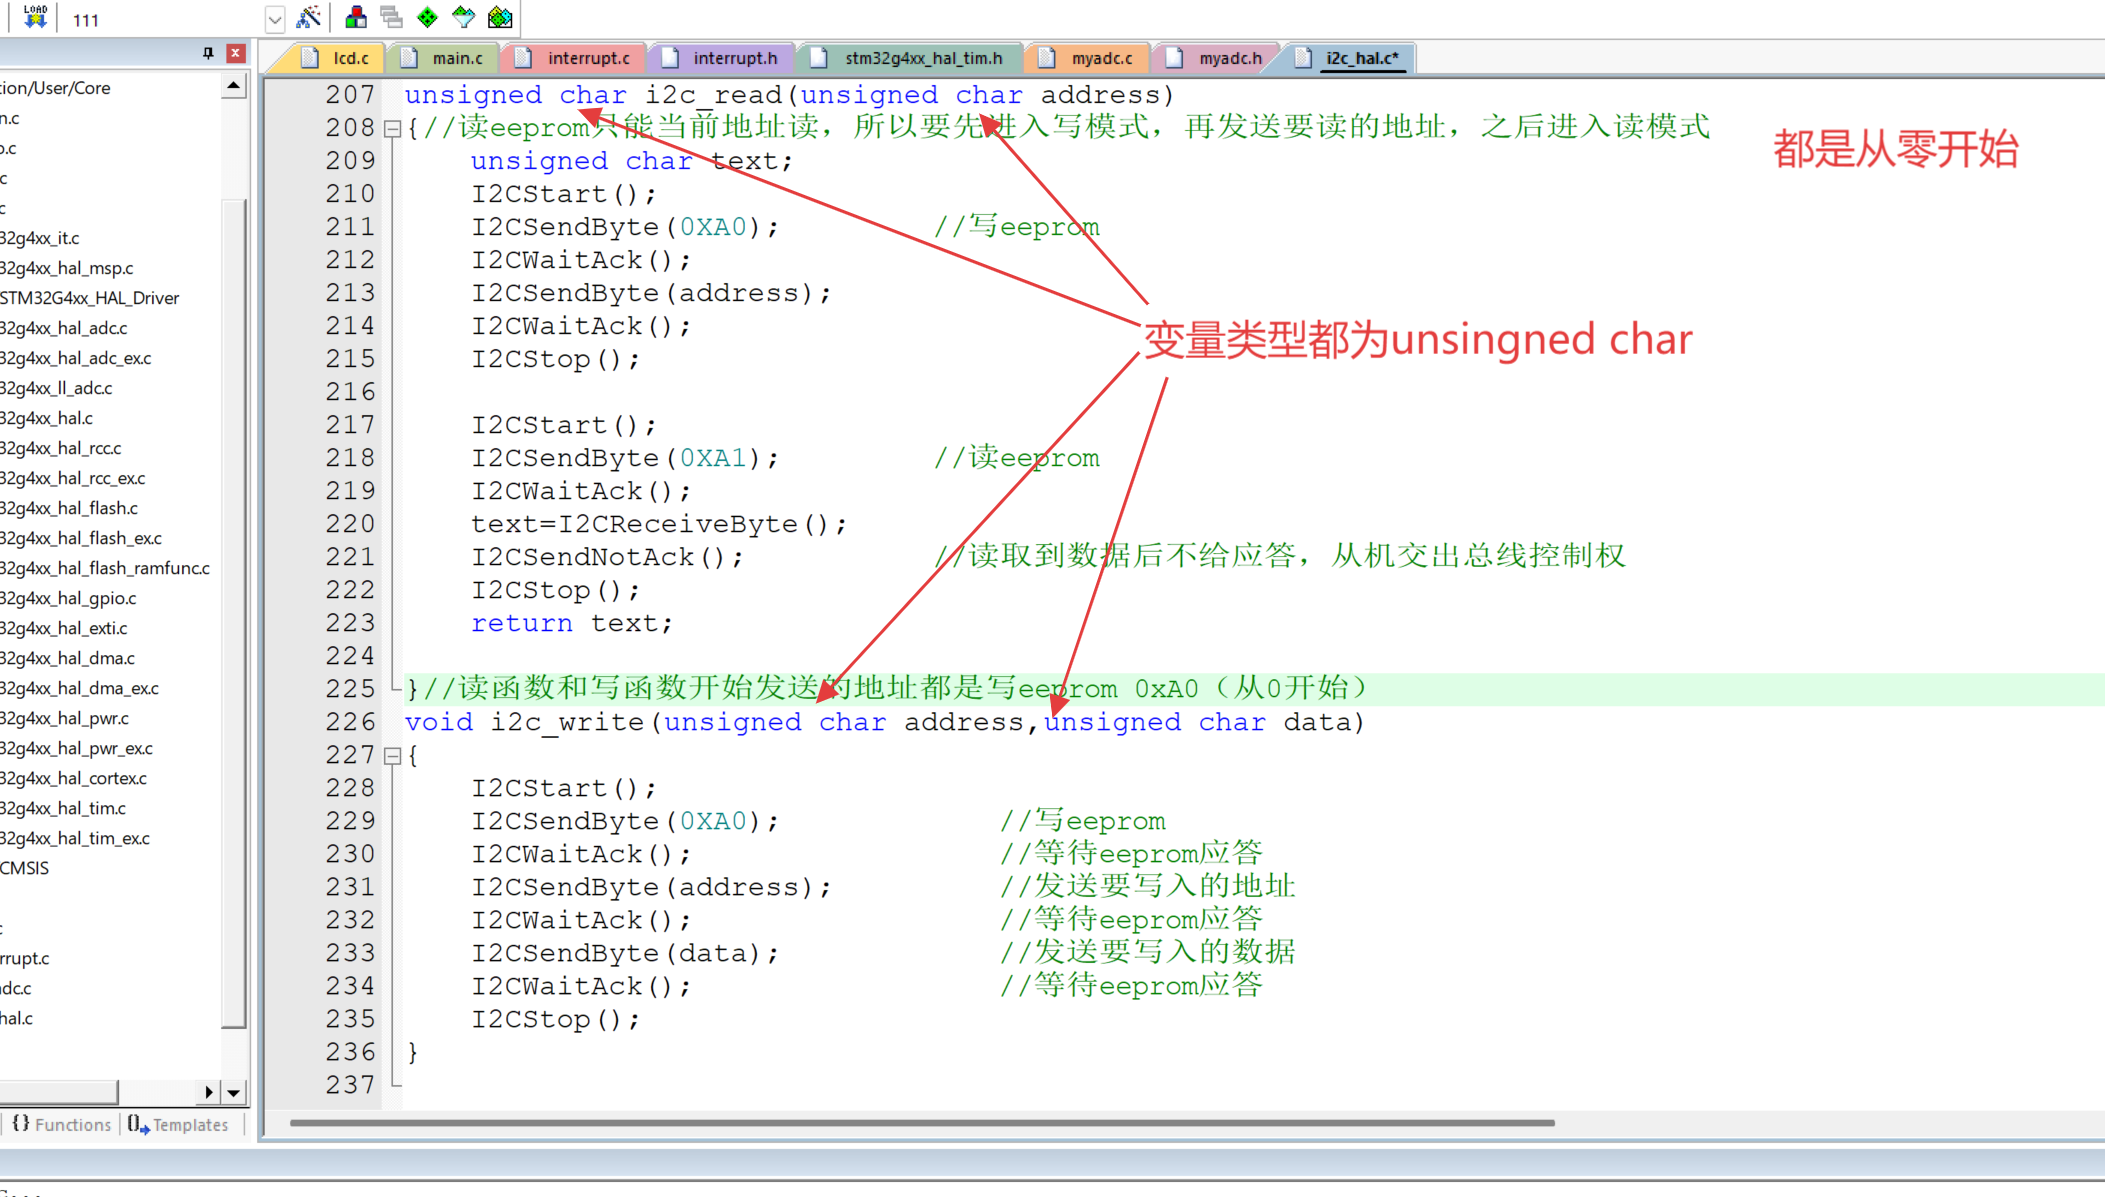Open the green diamond Run-Time Environment icon
This screenshot has height=1197, width=2105.
(428, 17)
